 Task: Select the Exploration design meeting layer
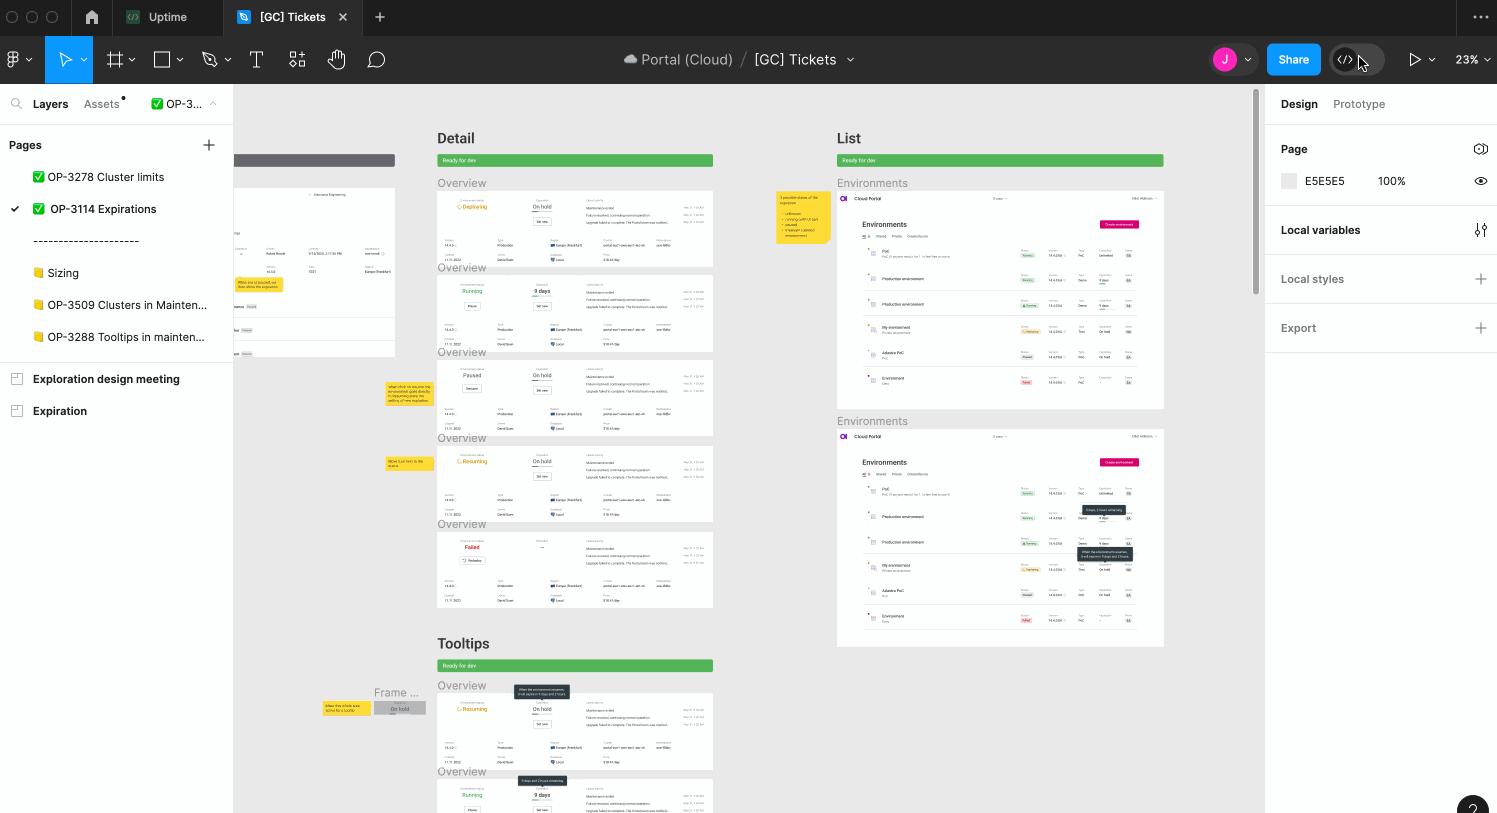point(106,379)
